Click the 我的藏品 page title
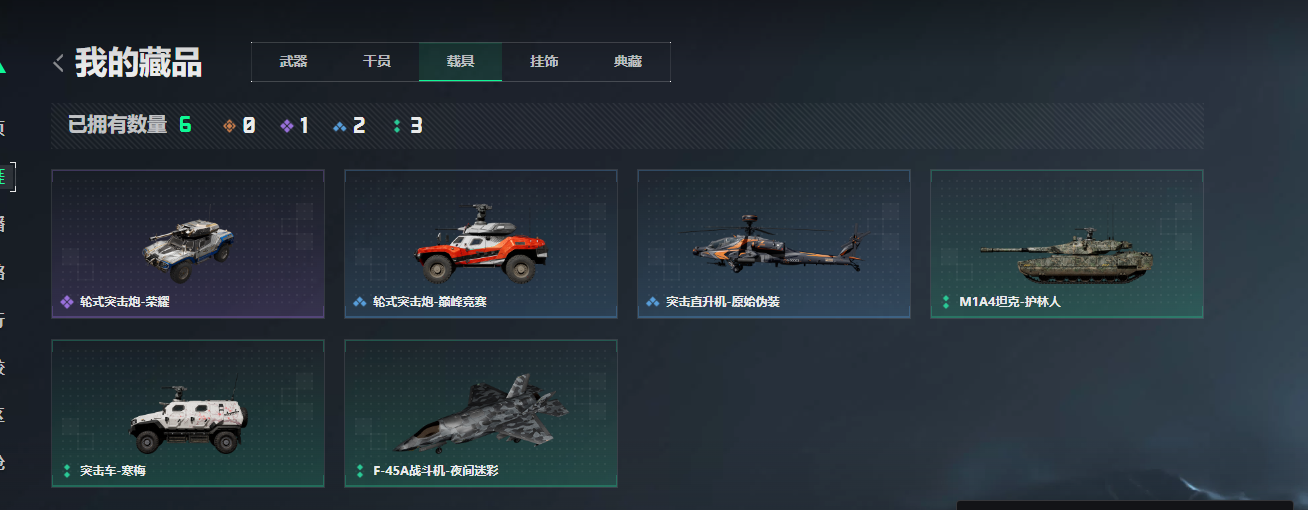This screenshot has height=510, width=1308. [138, 63]
